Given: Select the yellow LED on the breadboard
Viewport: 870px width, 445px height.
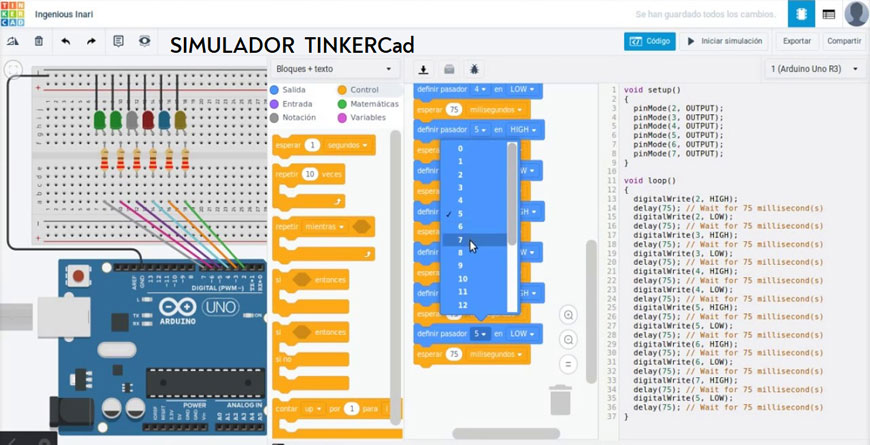Looking at the screenshot, I should [180, 120].
